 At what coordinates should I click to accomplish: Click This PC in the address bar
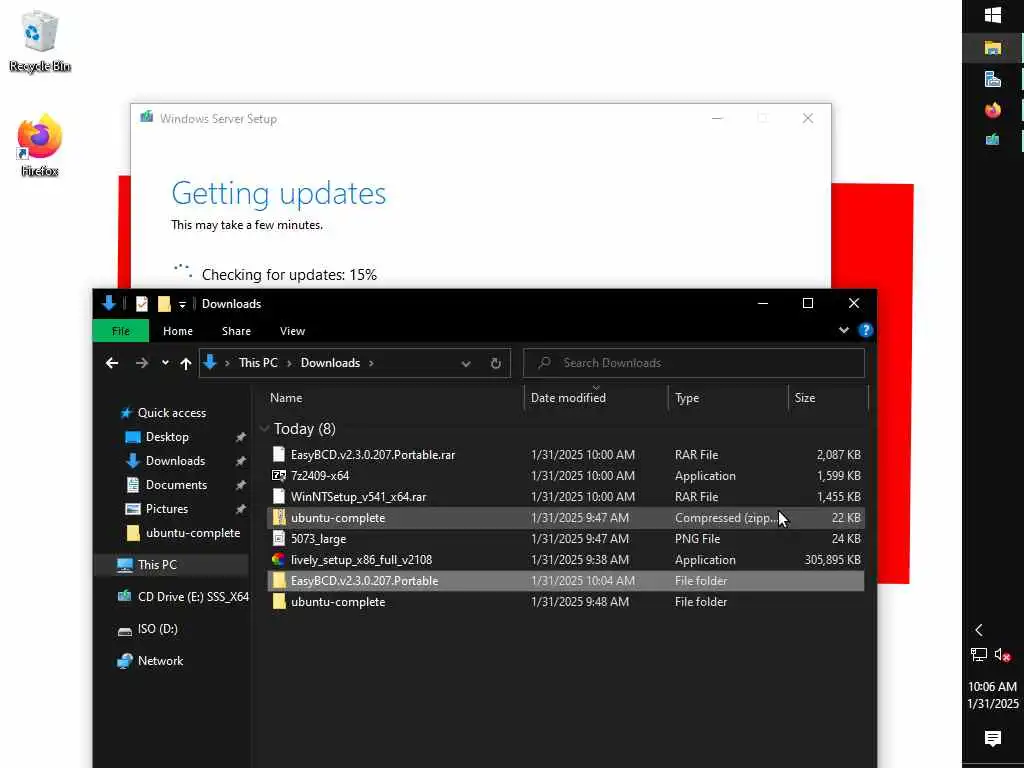(258, 363)
